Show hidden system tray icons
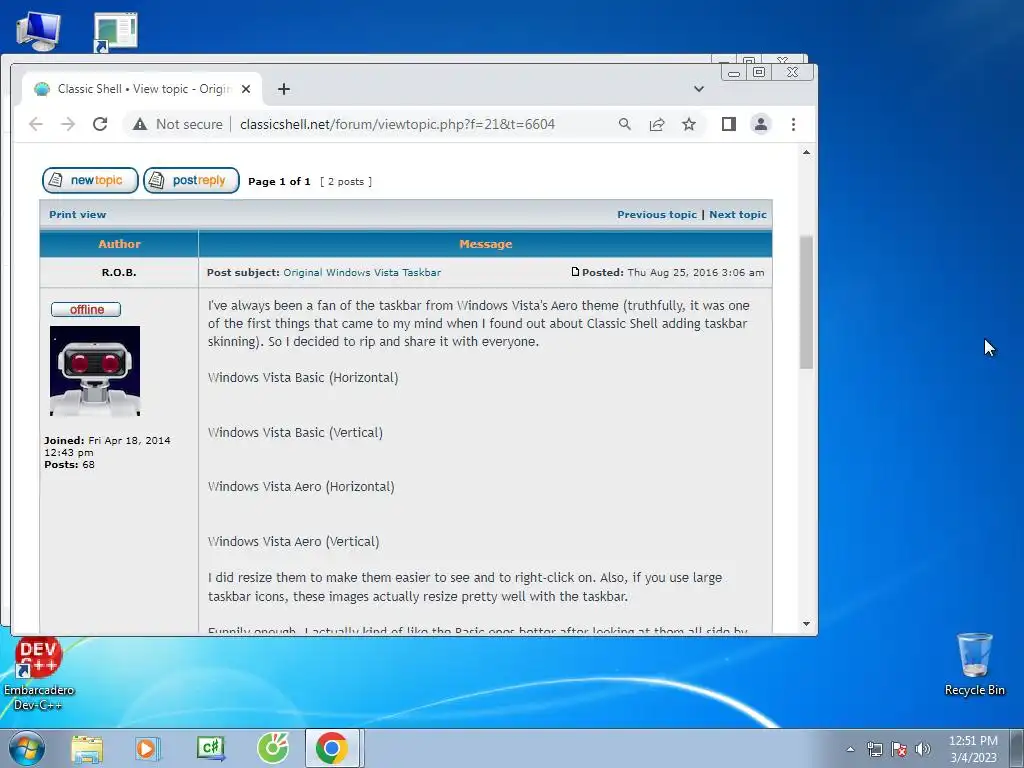Screen dimensions: 1024x768 coord(850,749)
